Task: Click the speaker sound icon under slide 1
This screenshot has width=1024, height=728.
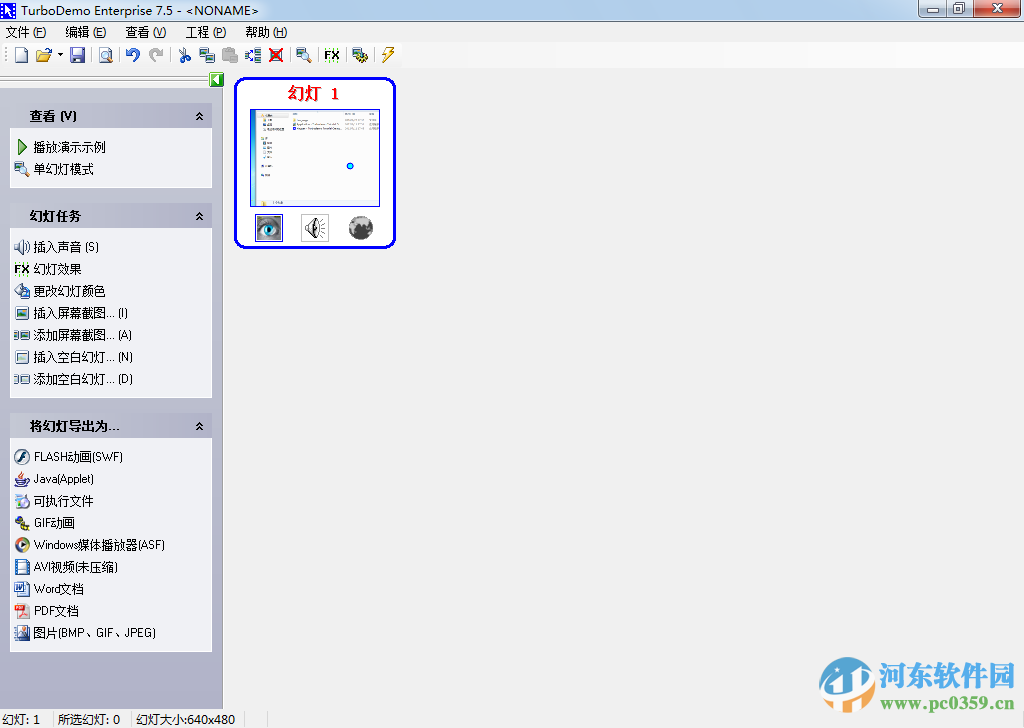Action: click(x=315, y=228)
